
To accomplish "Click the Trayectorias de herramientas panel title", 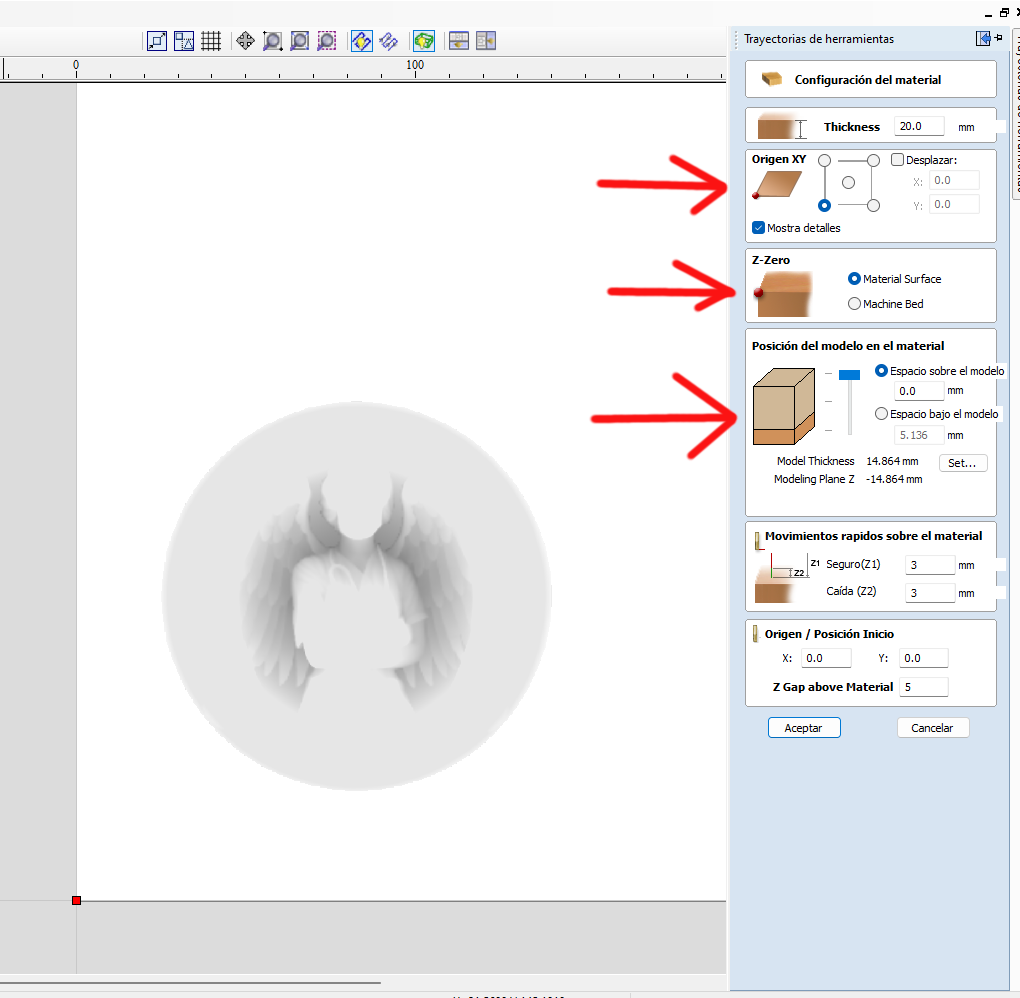I will coord(819,39).
